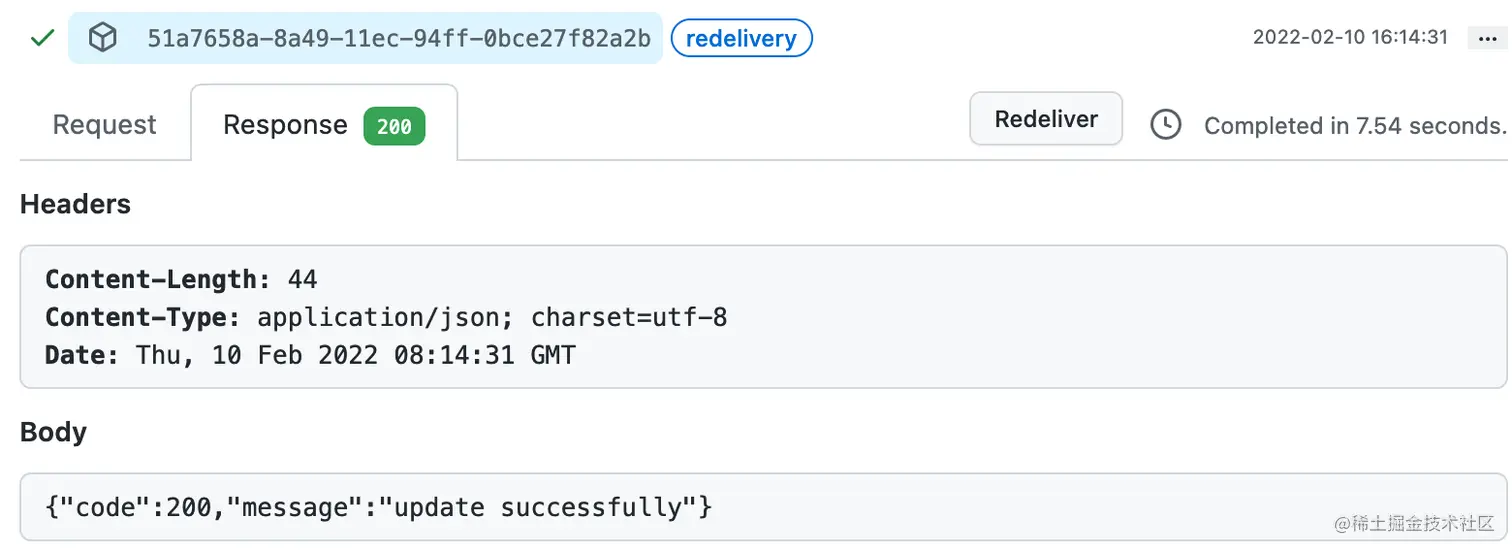Click the package cube icon
Screen dimensions: 1512x551
tap(102, 39)
